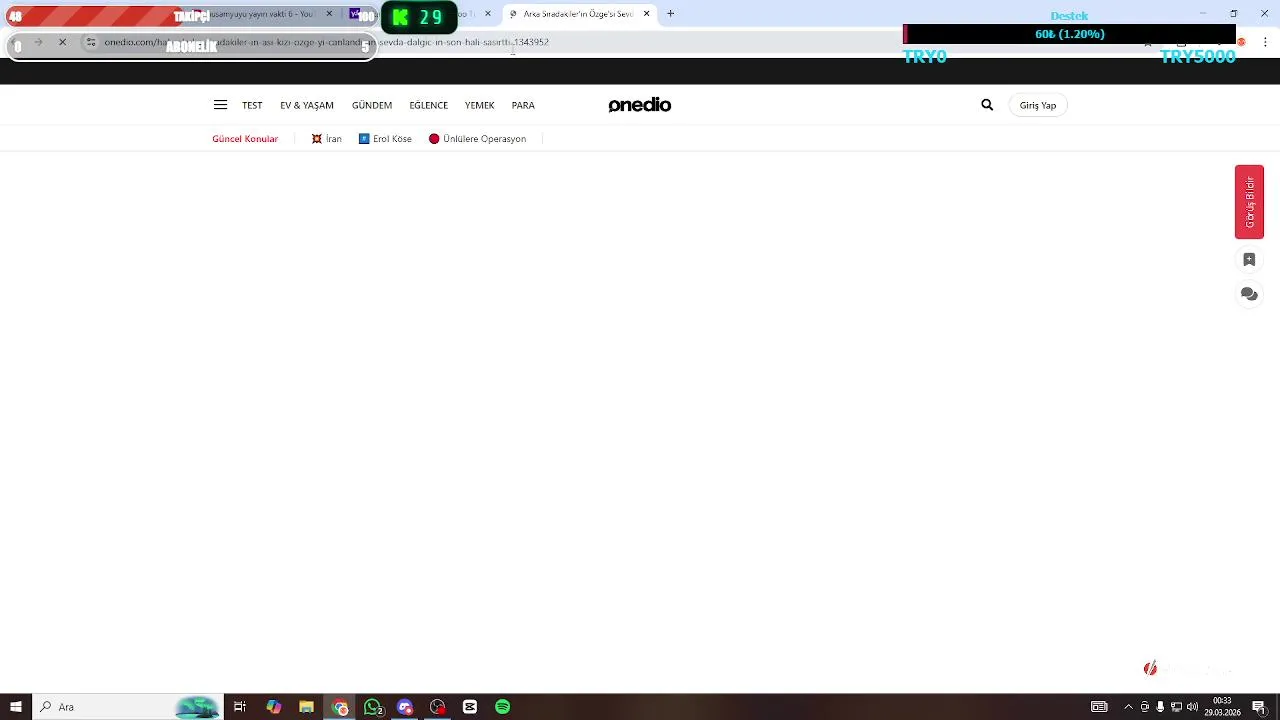The width and height of the screenshot is (1280, 720).
Task: Open Spotify from the taskbar
Action: click(503, 707)
